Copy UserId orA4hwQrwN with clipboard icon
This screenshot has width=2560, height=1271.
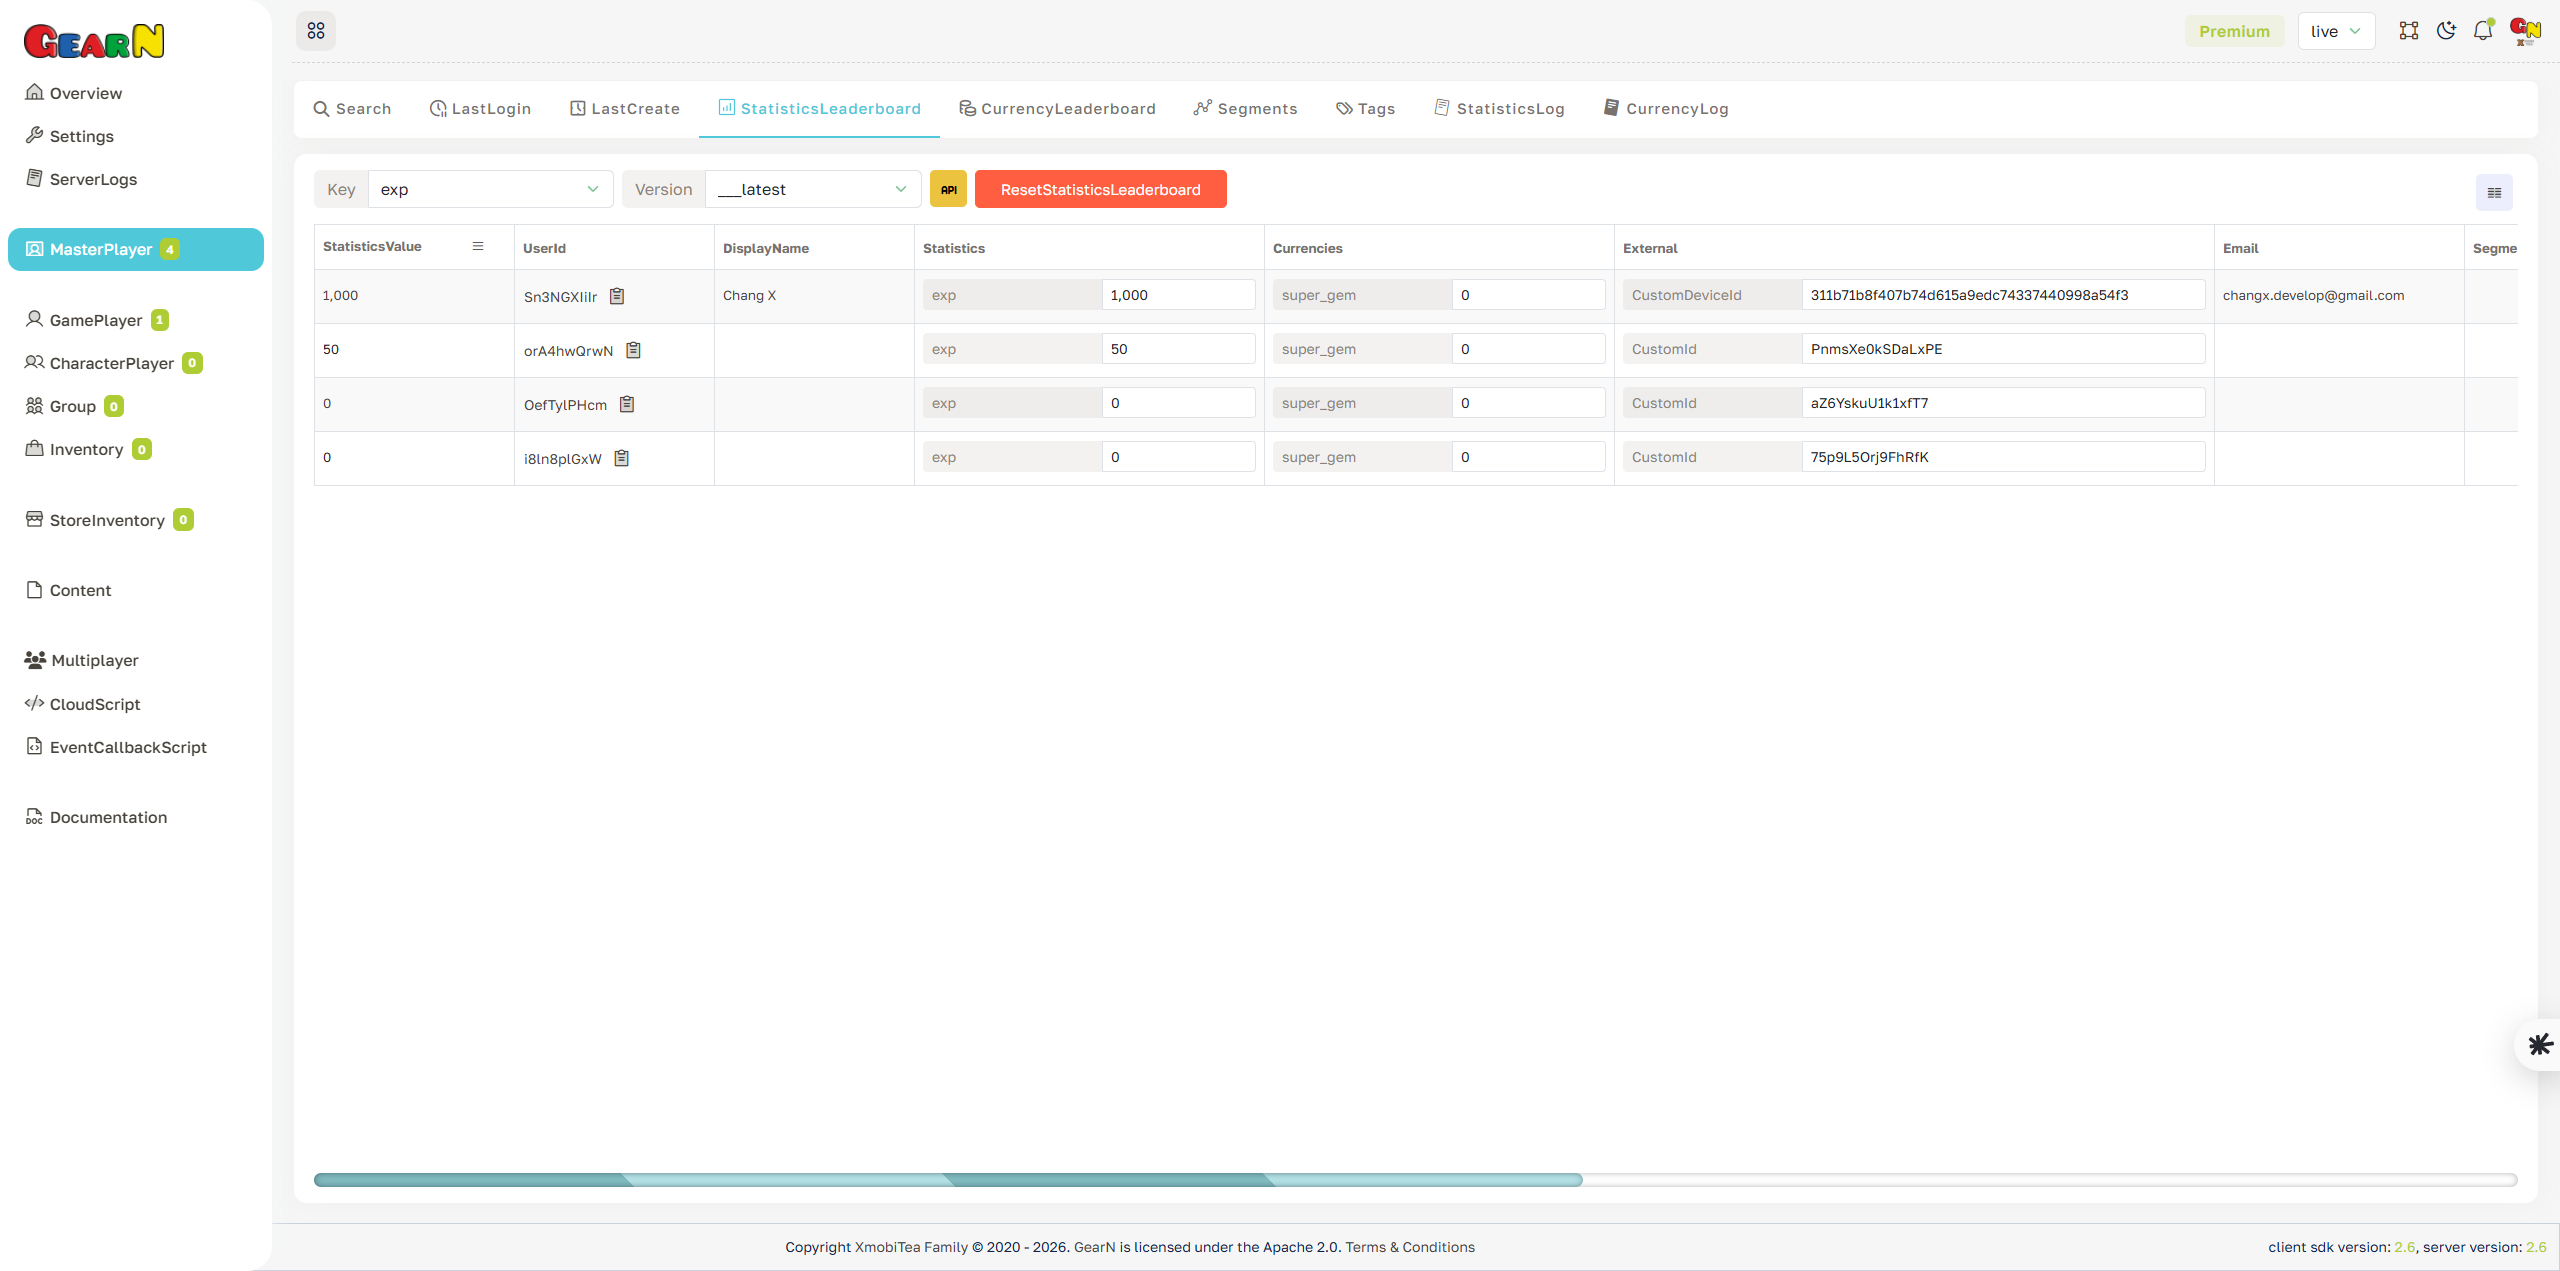[x=632, y=350]
